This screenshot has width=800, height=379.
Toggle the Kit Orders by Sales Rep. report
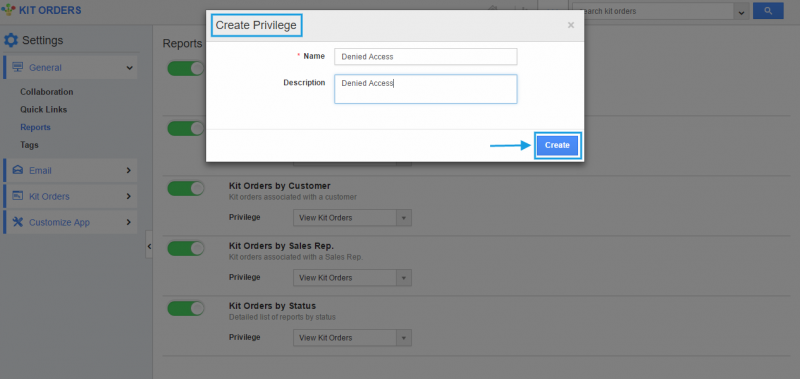click(x=186, y=248)
